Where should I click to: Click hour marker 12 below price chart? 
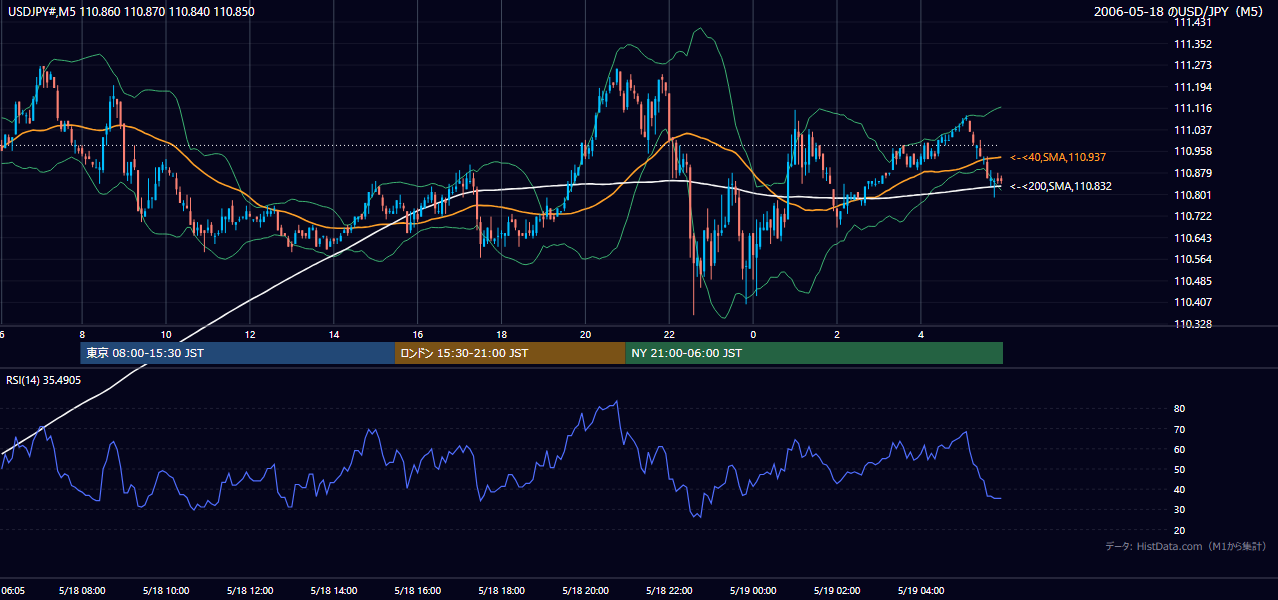(250, 335)
